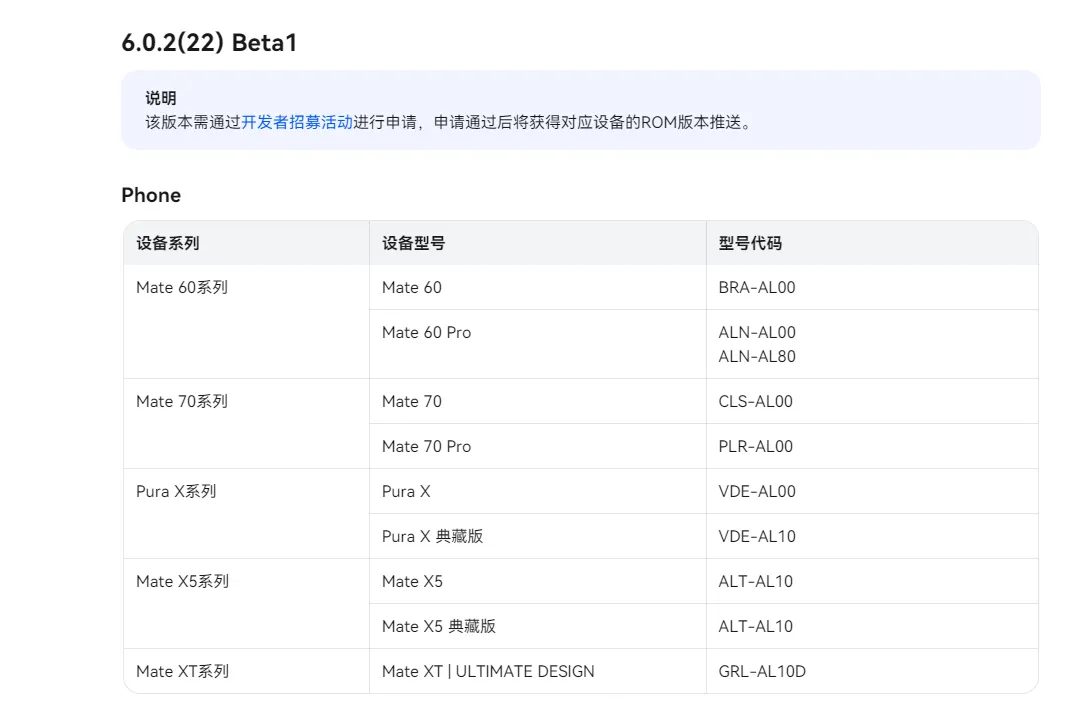The width and height of the screenshot is (1068, 709).
Task: Select the 6.0.2(22) Beta1 heading
Action: [x=209, y=43]
